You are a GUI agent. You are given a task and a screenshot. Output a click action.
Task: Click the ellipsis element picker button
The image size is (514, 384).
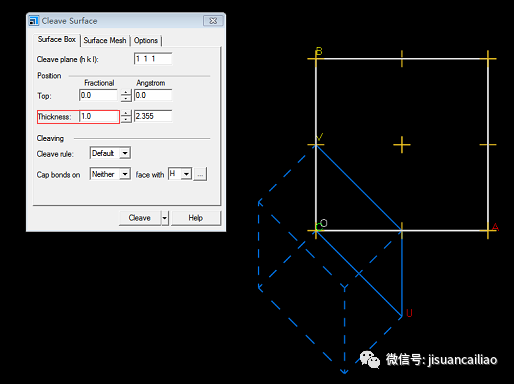tap(200, 174)
